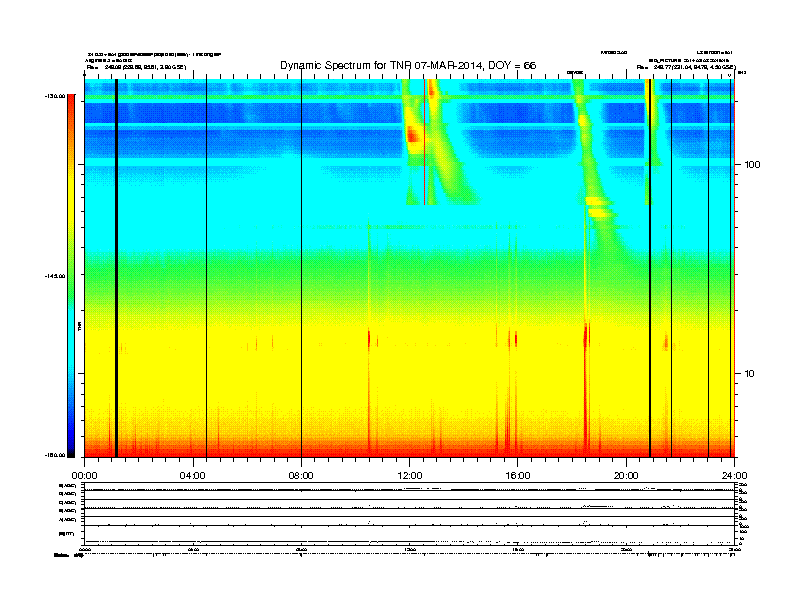Click the yellow striped burst after 18:00
Viewport: 792px width, 612px height.
tap(600, 207)
